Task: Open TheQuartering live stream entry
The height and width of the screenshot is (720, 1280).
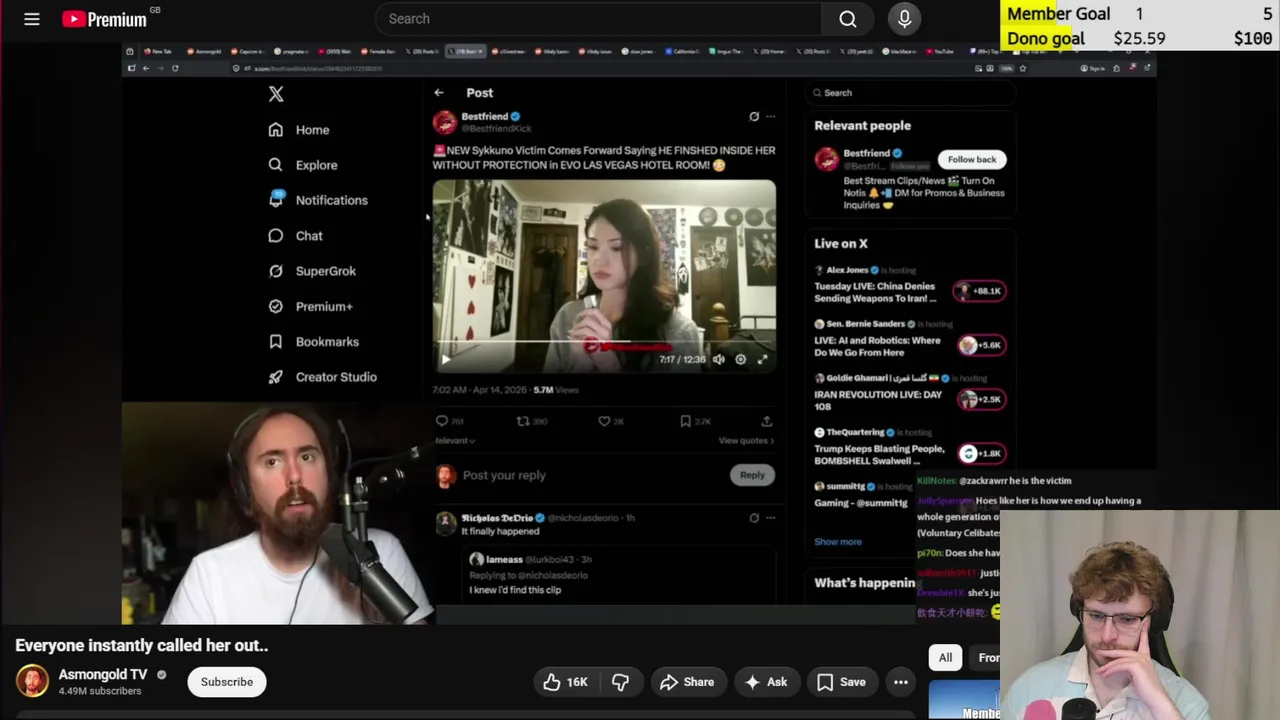Action: [x=910, y=448]
